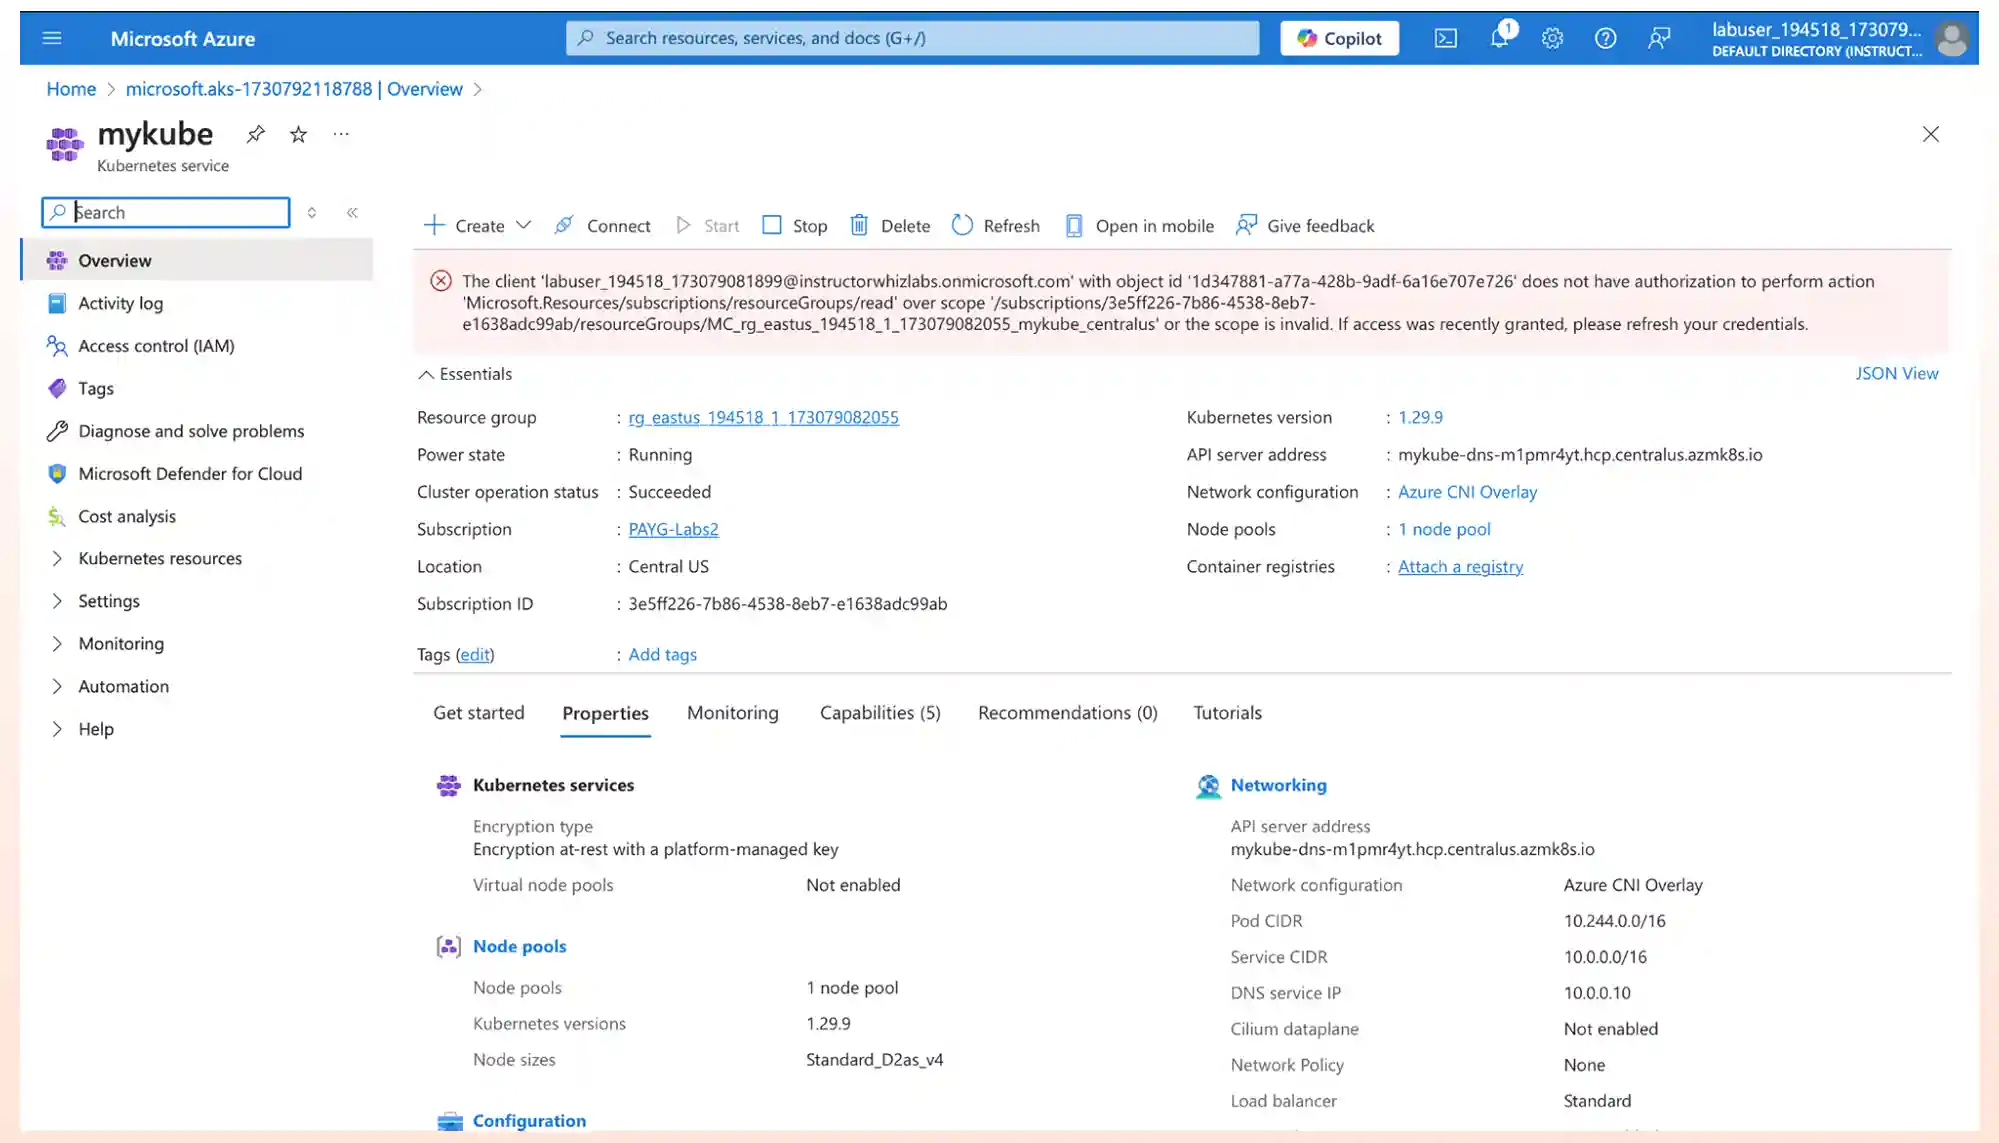Open the Capabilities (5) tab

click(x=880, y=713)
